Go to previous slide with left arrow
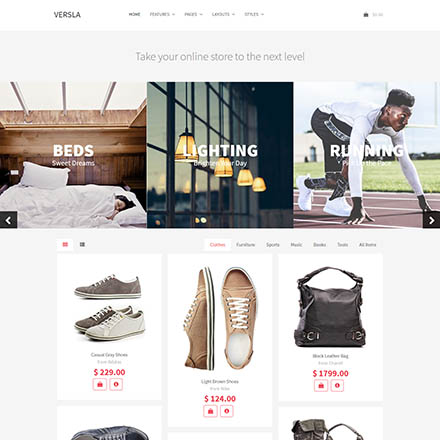 click(x=8, y=220)
